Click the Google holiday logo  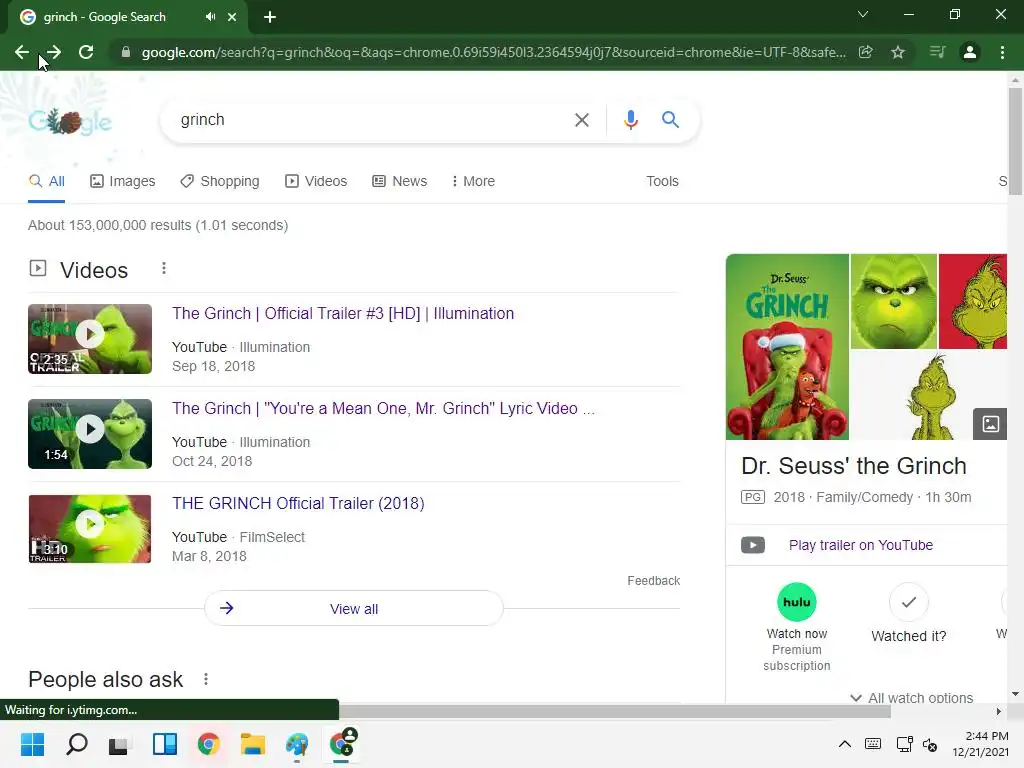[70, 121]
